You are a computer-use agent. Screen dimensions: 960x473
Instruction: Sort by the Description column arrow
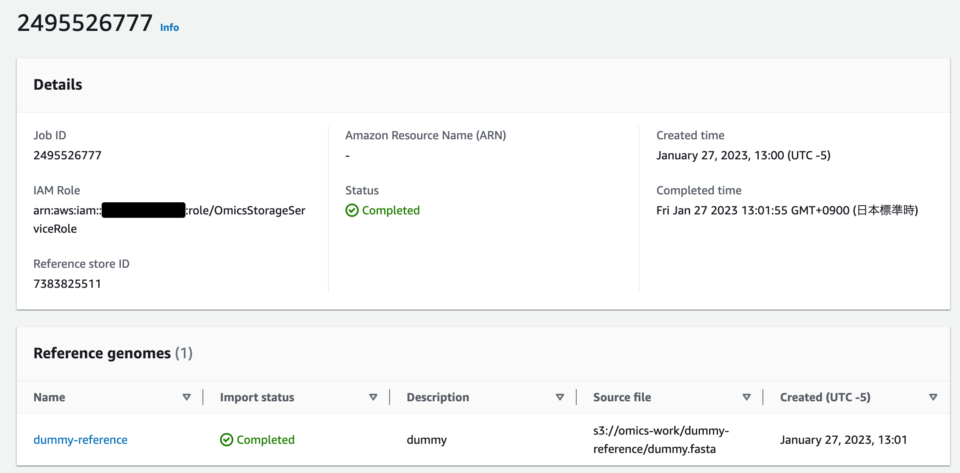[560, 397]
